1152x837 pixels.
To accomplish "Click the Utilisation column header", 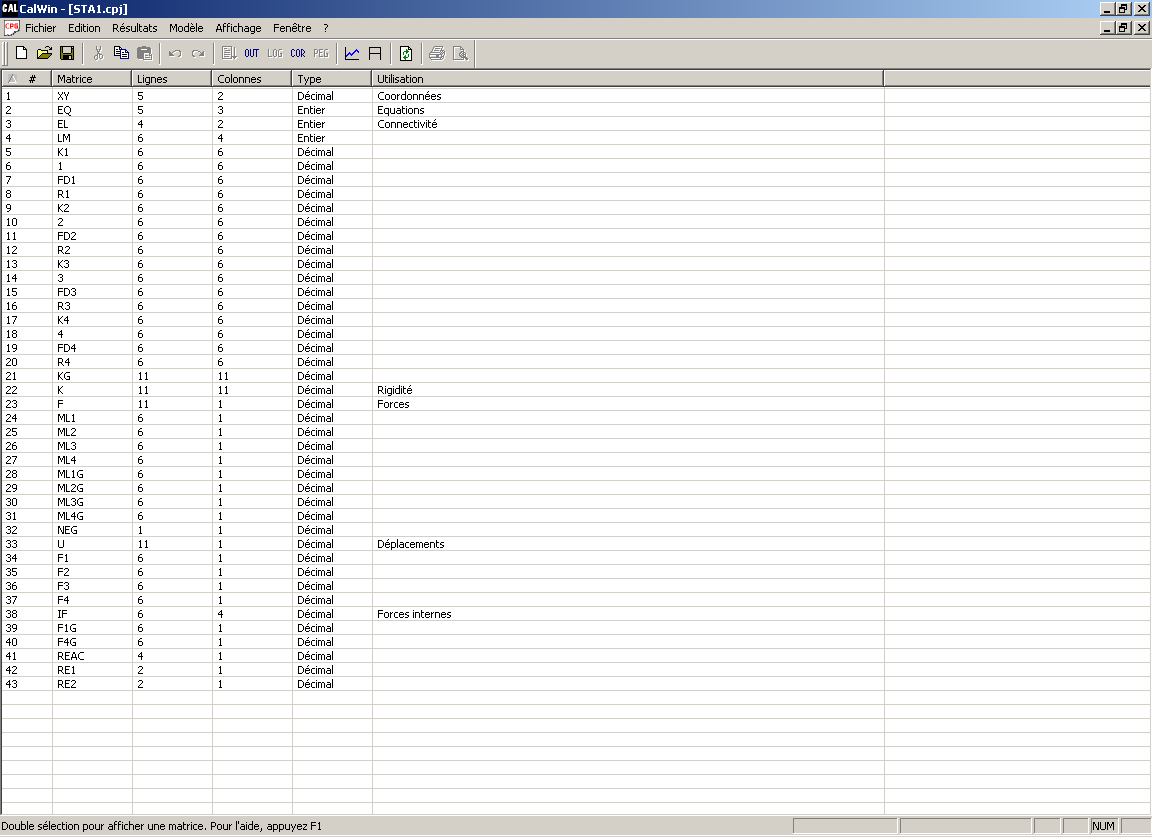I will [x=627, y=78].
